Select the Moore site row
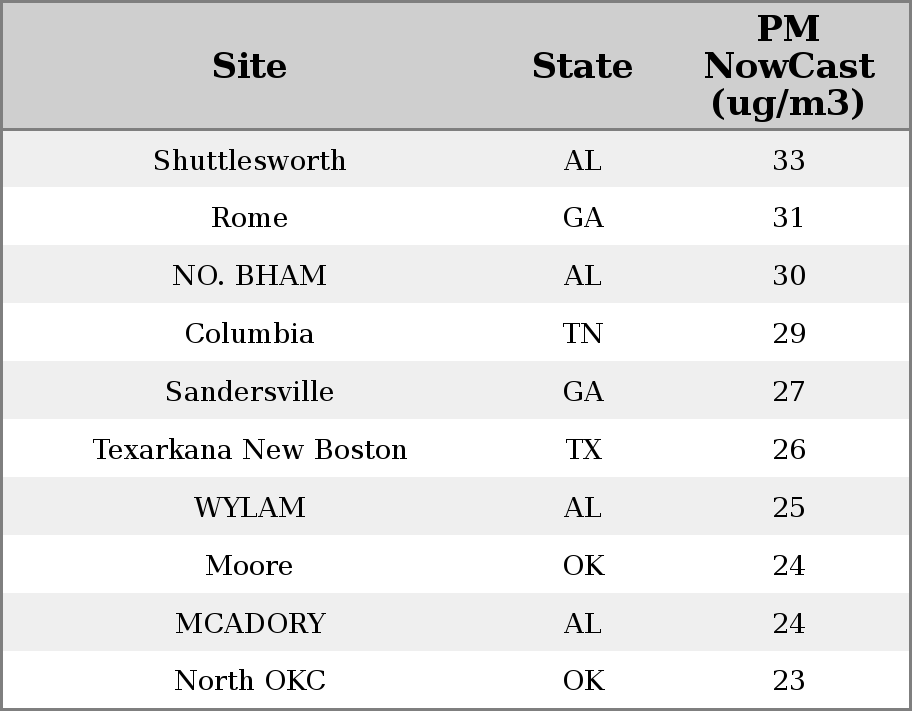 coord(249,566)
